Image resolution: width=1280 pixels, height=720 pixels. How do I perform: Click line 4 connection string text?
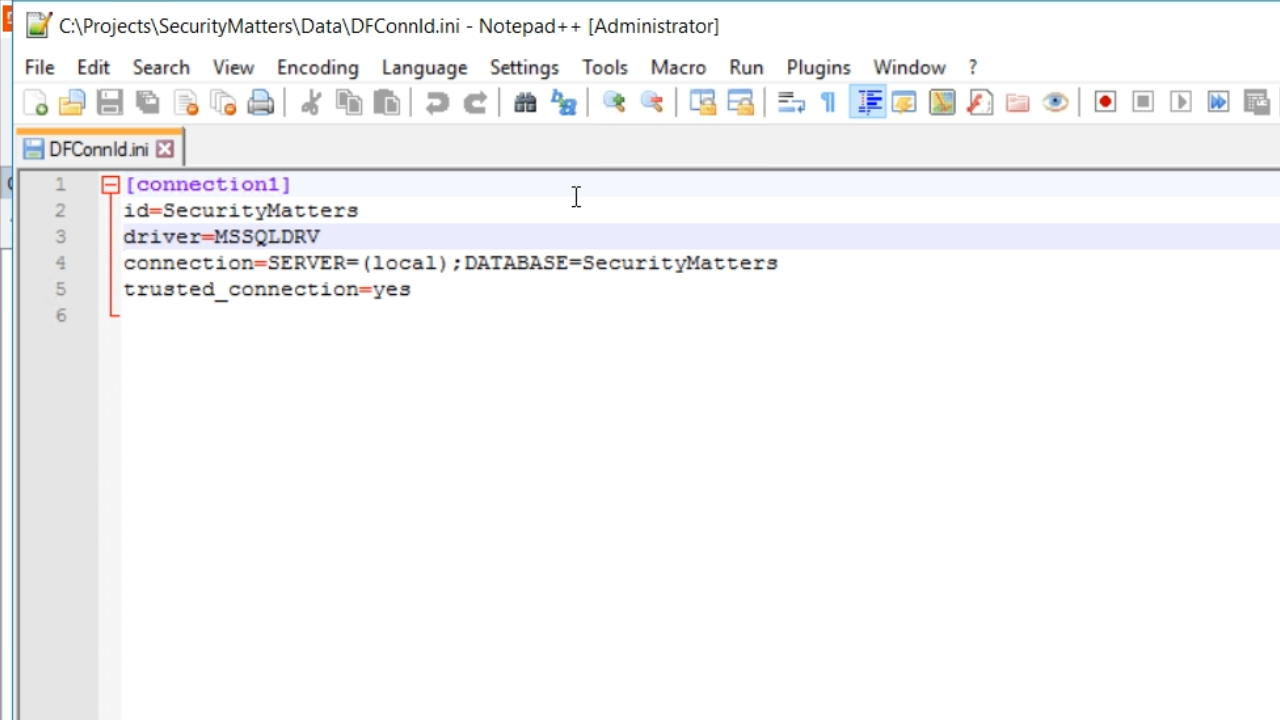pos(450,263)
